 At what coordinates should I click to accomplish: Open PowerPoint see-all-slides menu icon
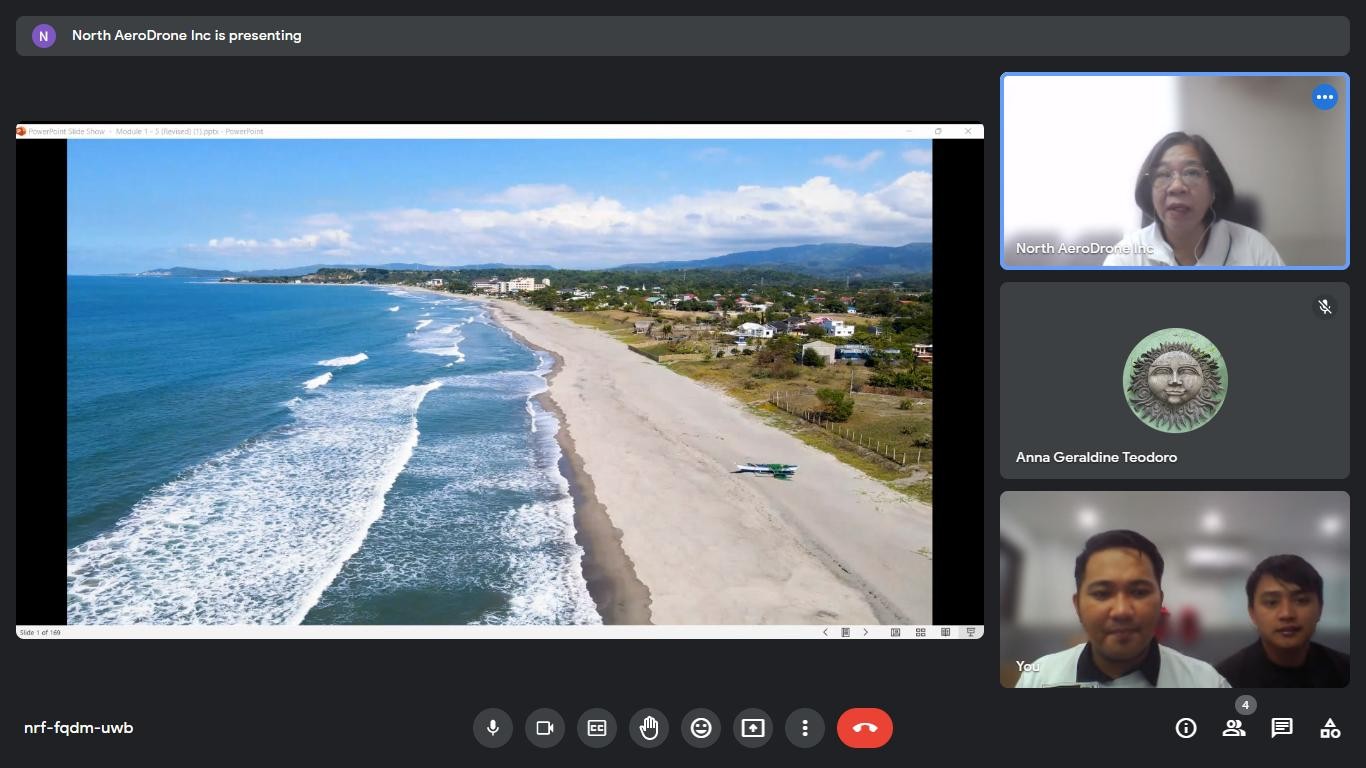pos(845,632)
